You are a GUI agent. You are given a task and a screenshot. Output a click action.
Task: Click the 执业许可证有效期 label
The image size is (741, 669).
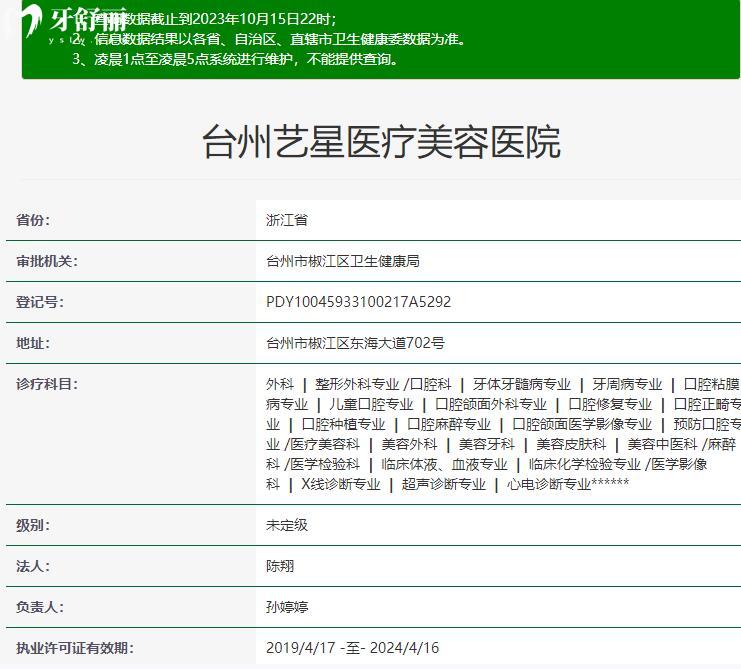click(75, 648)
